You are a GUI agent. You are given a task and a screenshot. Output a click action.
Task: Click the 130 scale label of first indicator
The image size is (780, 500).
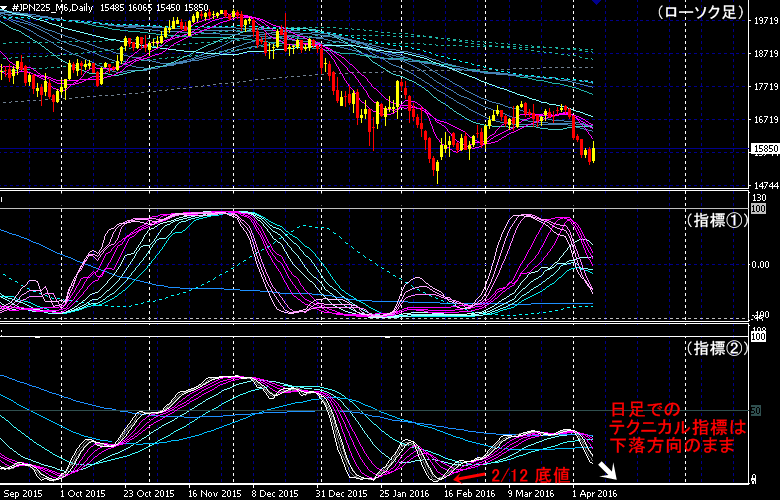point(760,198)
